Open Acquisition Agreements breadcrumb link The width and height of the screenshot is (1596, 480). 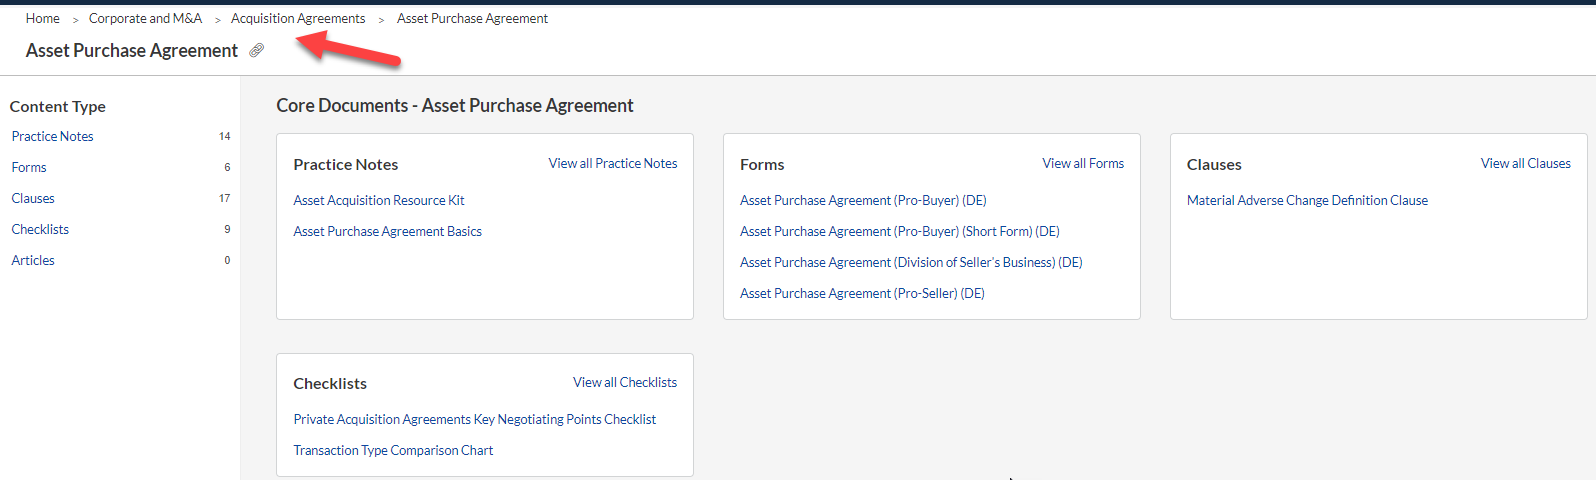298,18
